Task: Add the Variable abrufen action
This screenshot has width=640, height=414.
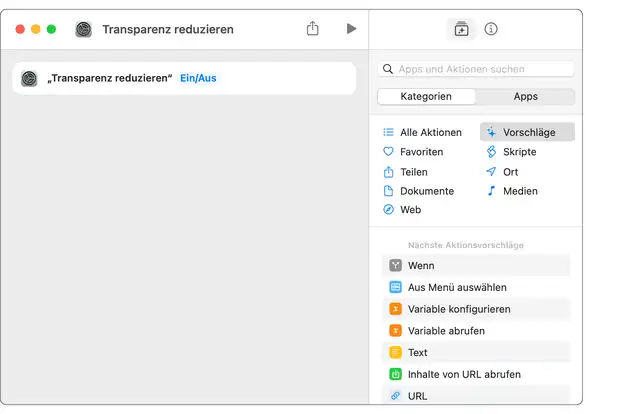Action: [446, 331]
